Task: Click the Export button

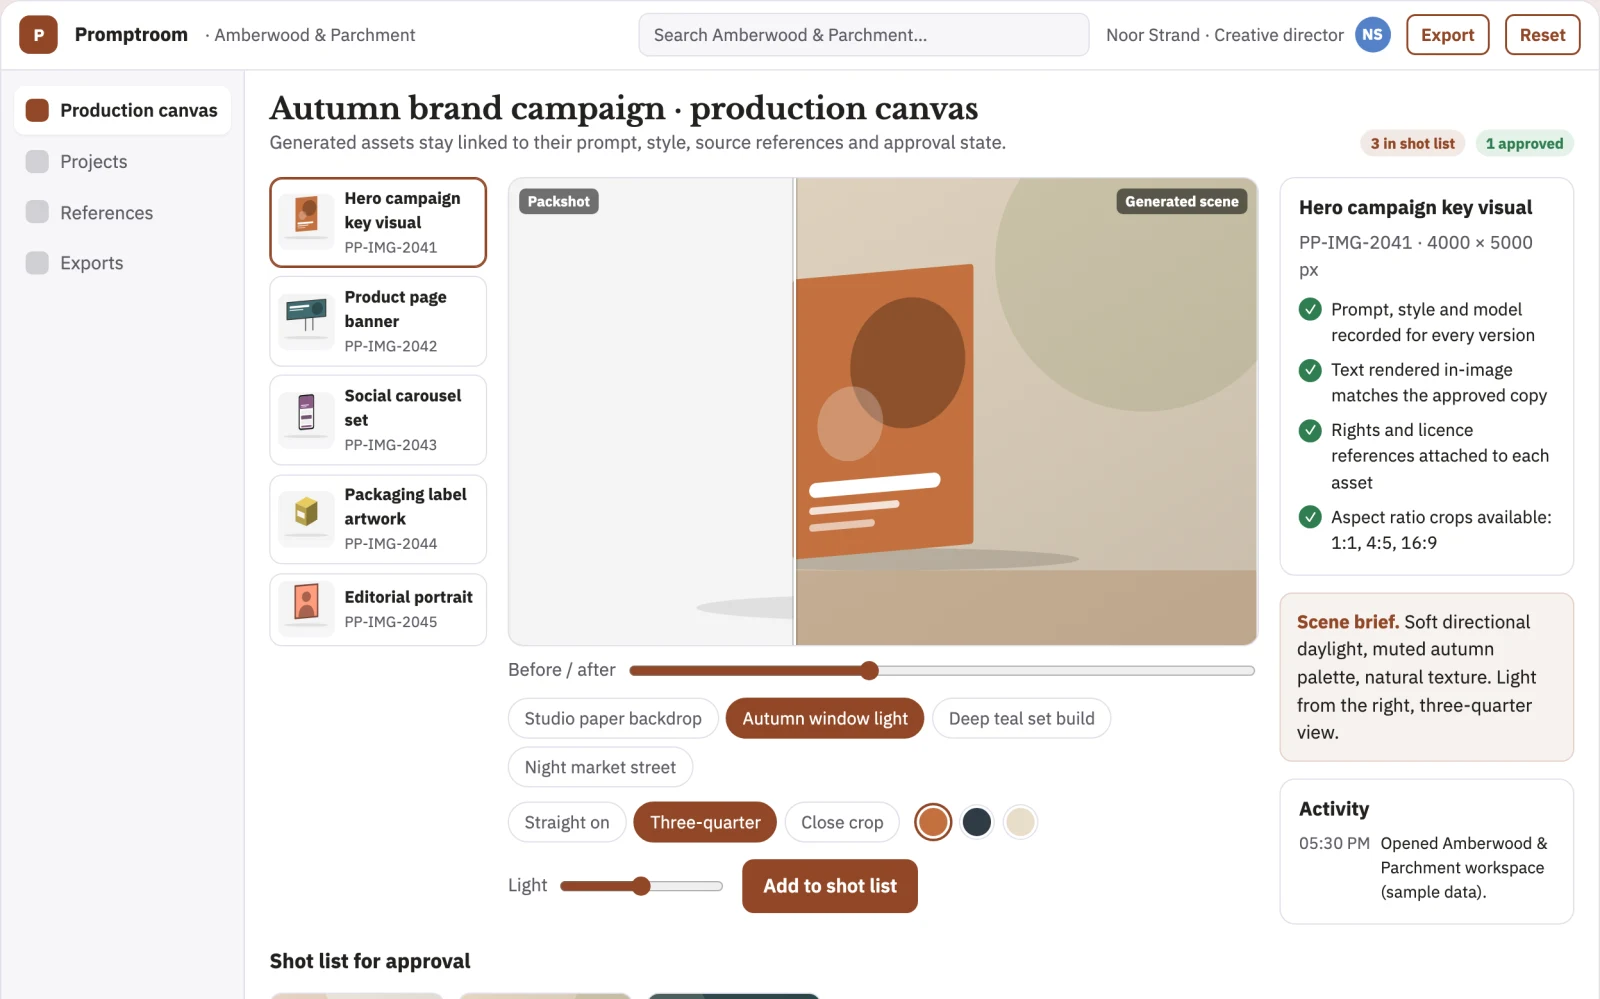Action: point(1447,35)
